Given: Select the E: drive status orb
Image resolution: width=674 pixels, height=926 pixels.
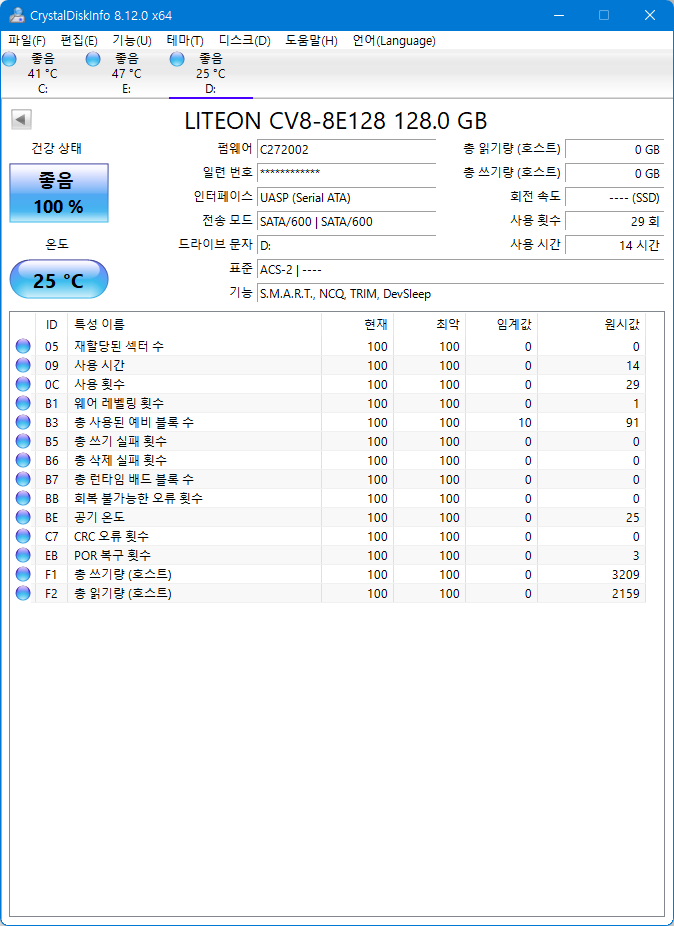Looking at the screenshot, I should tap(93, 59).
